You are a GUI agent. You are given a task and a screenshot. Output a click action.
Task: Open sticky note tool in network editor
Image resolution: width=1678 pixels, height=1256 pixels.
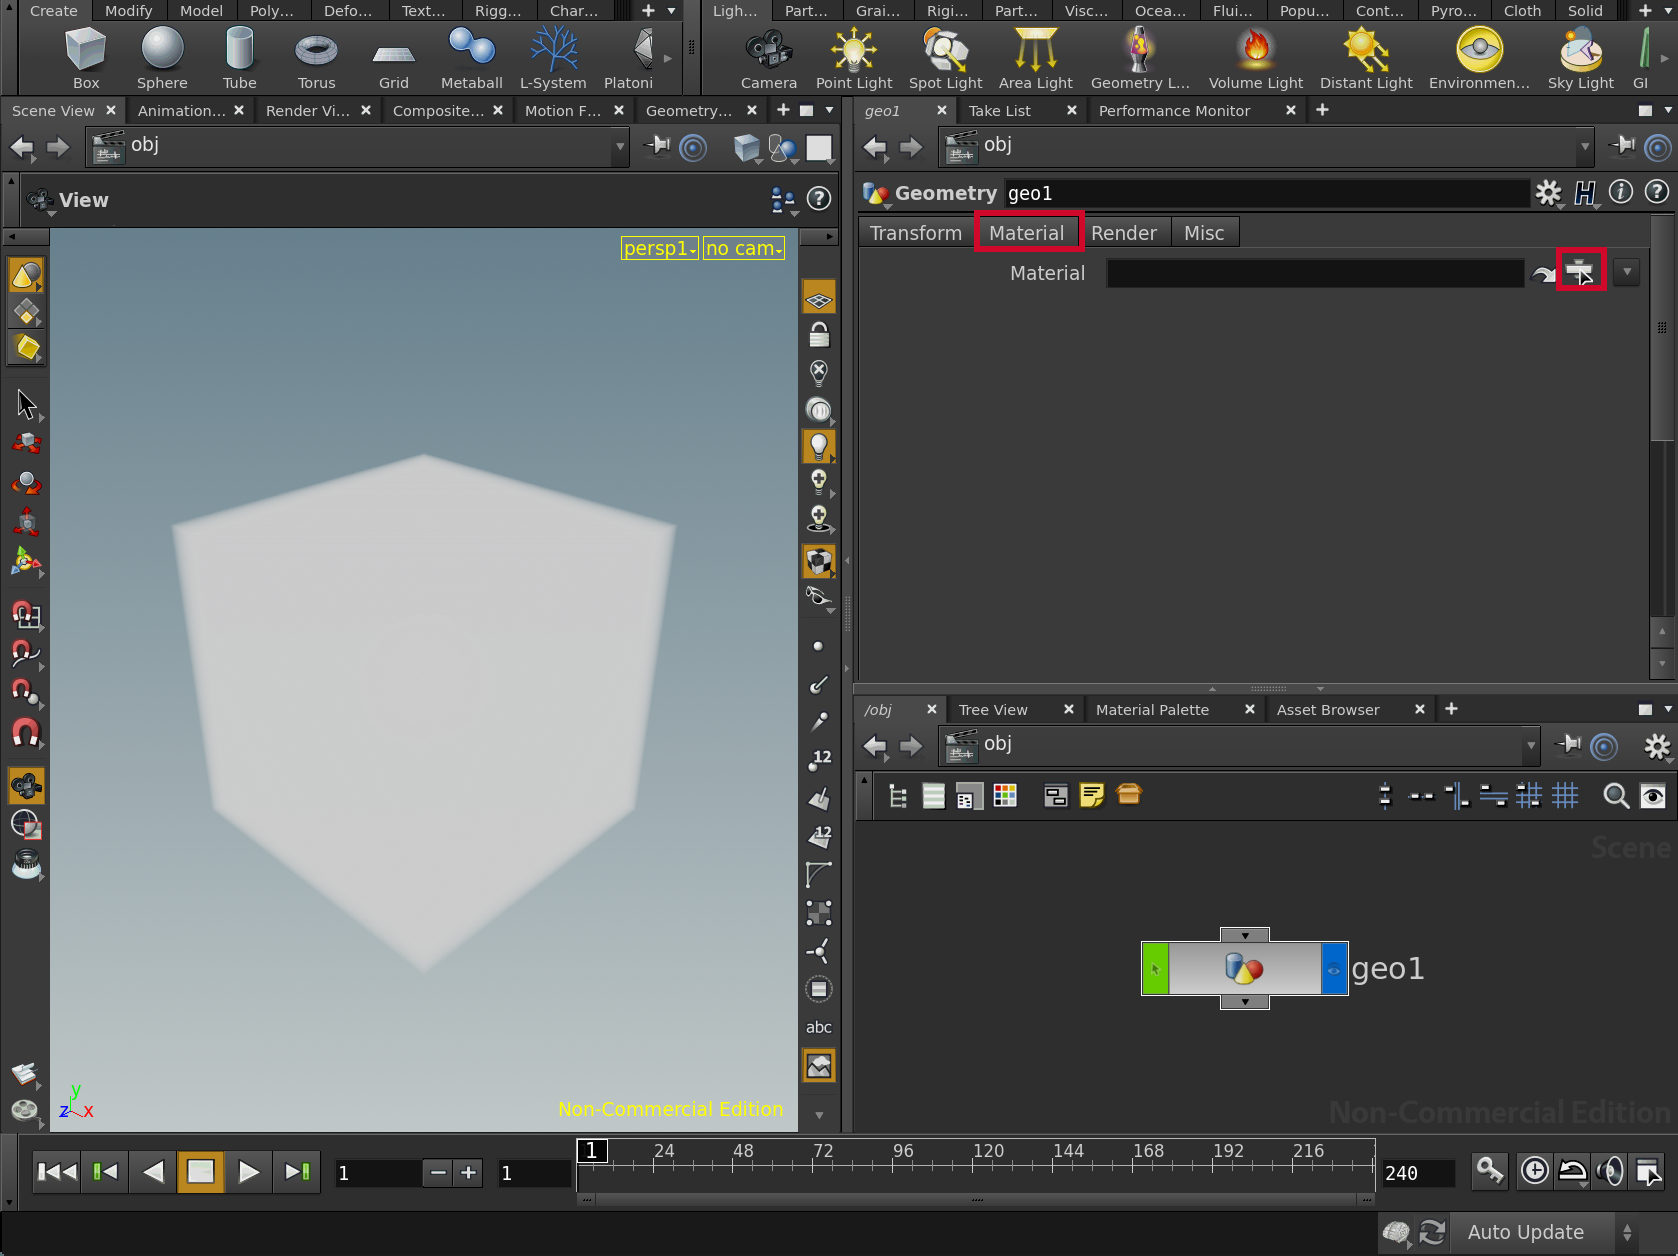(1092, 796)
